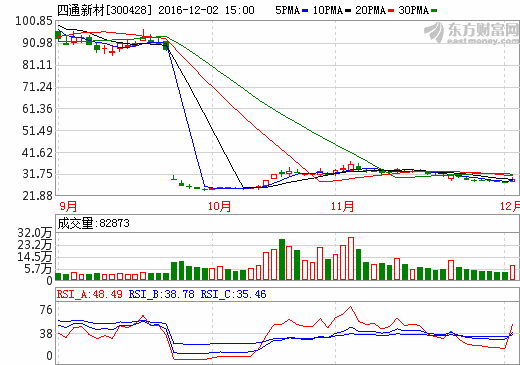
Task: Click the tallest red volume bar in November
Action: pos(351,258)
